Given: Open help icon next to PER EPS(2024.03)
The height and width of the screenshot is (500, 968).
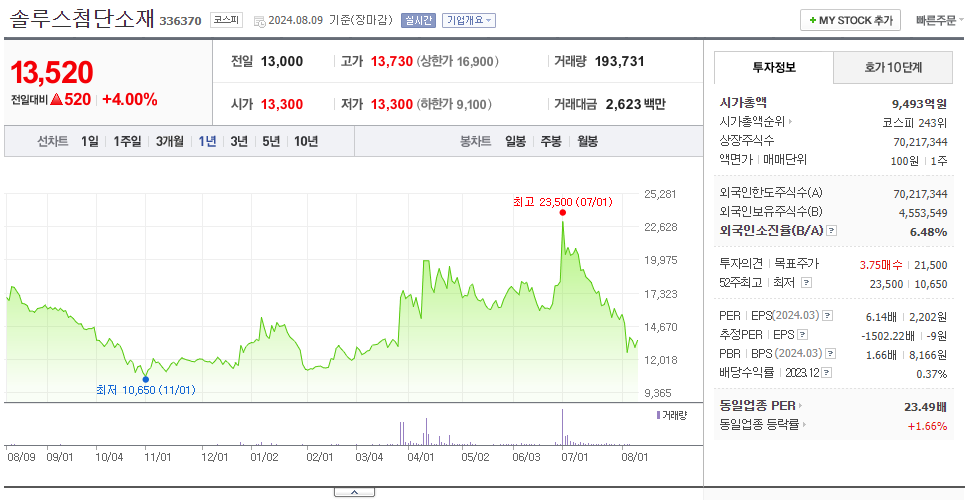Looking at the screenshot, I should point(828,316).
